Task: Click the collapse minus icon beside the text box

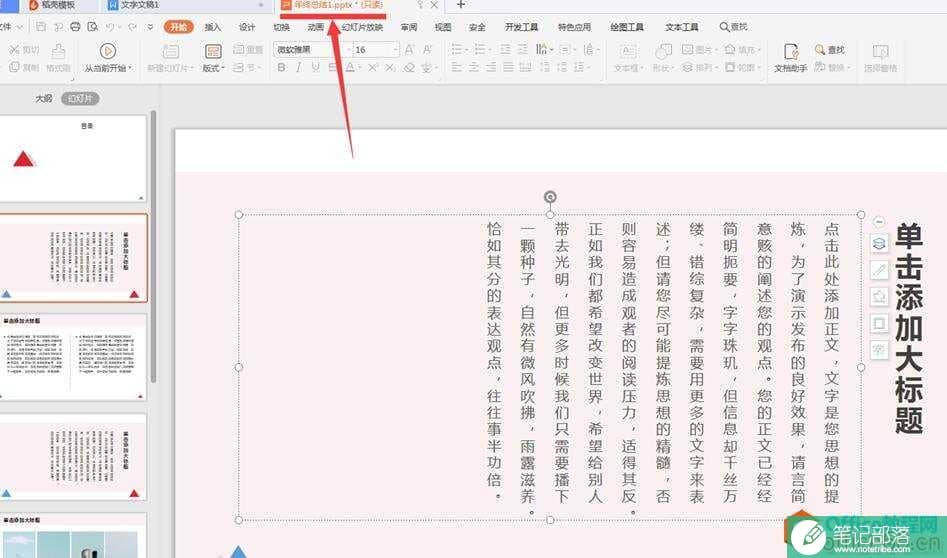Action: (x=879, y=222)
